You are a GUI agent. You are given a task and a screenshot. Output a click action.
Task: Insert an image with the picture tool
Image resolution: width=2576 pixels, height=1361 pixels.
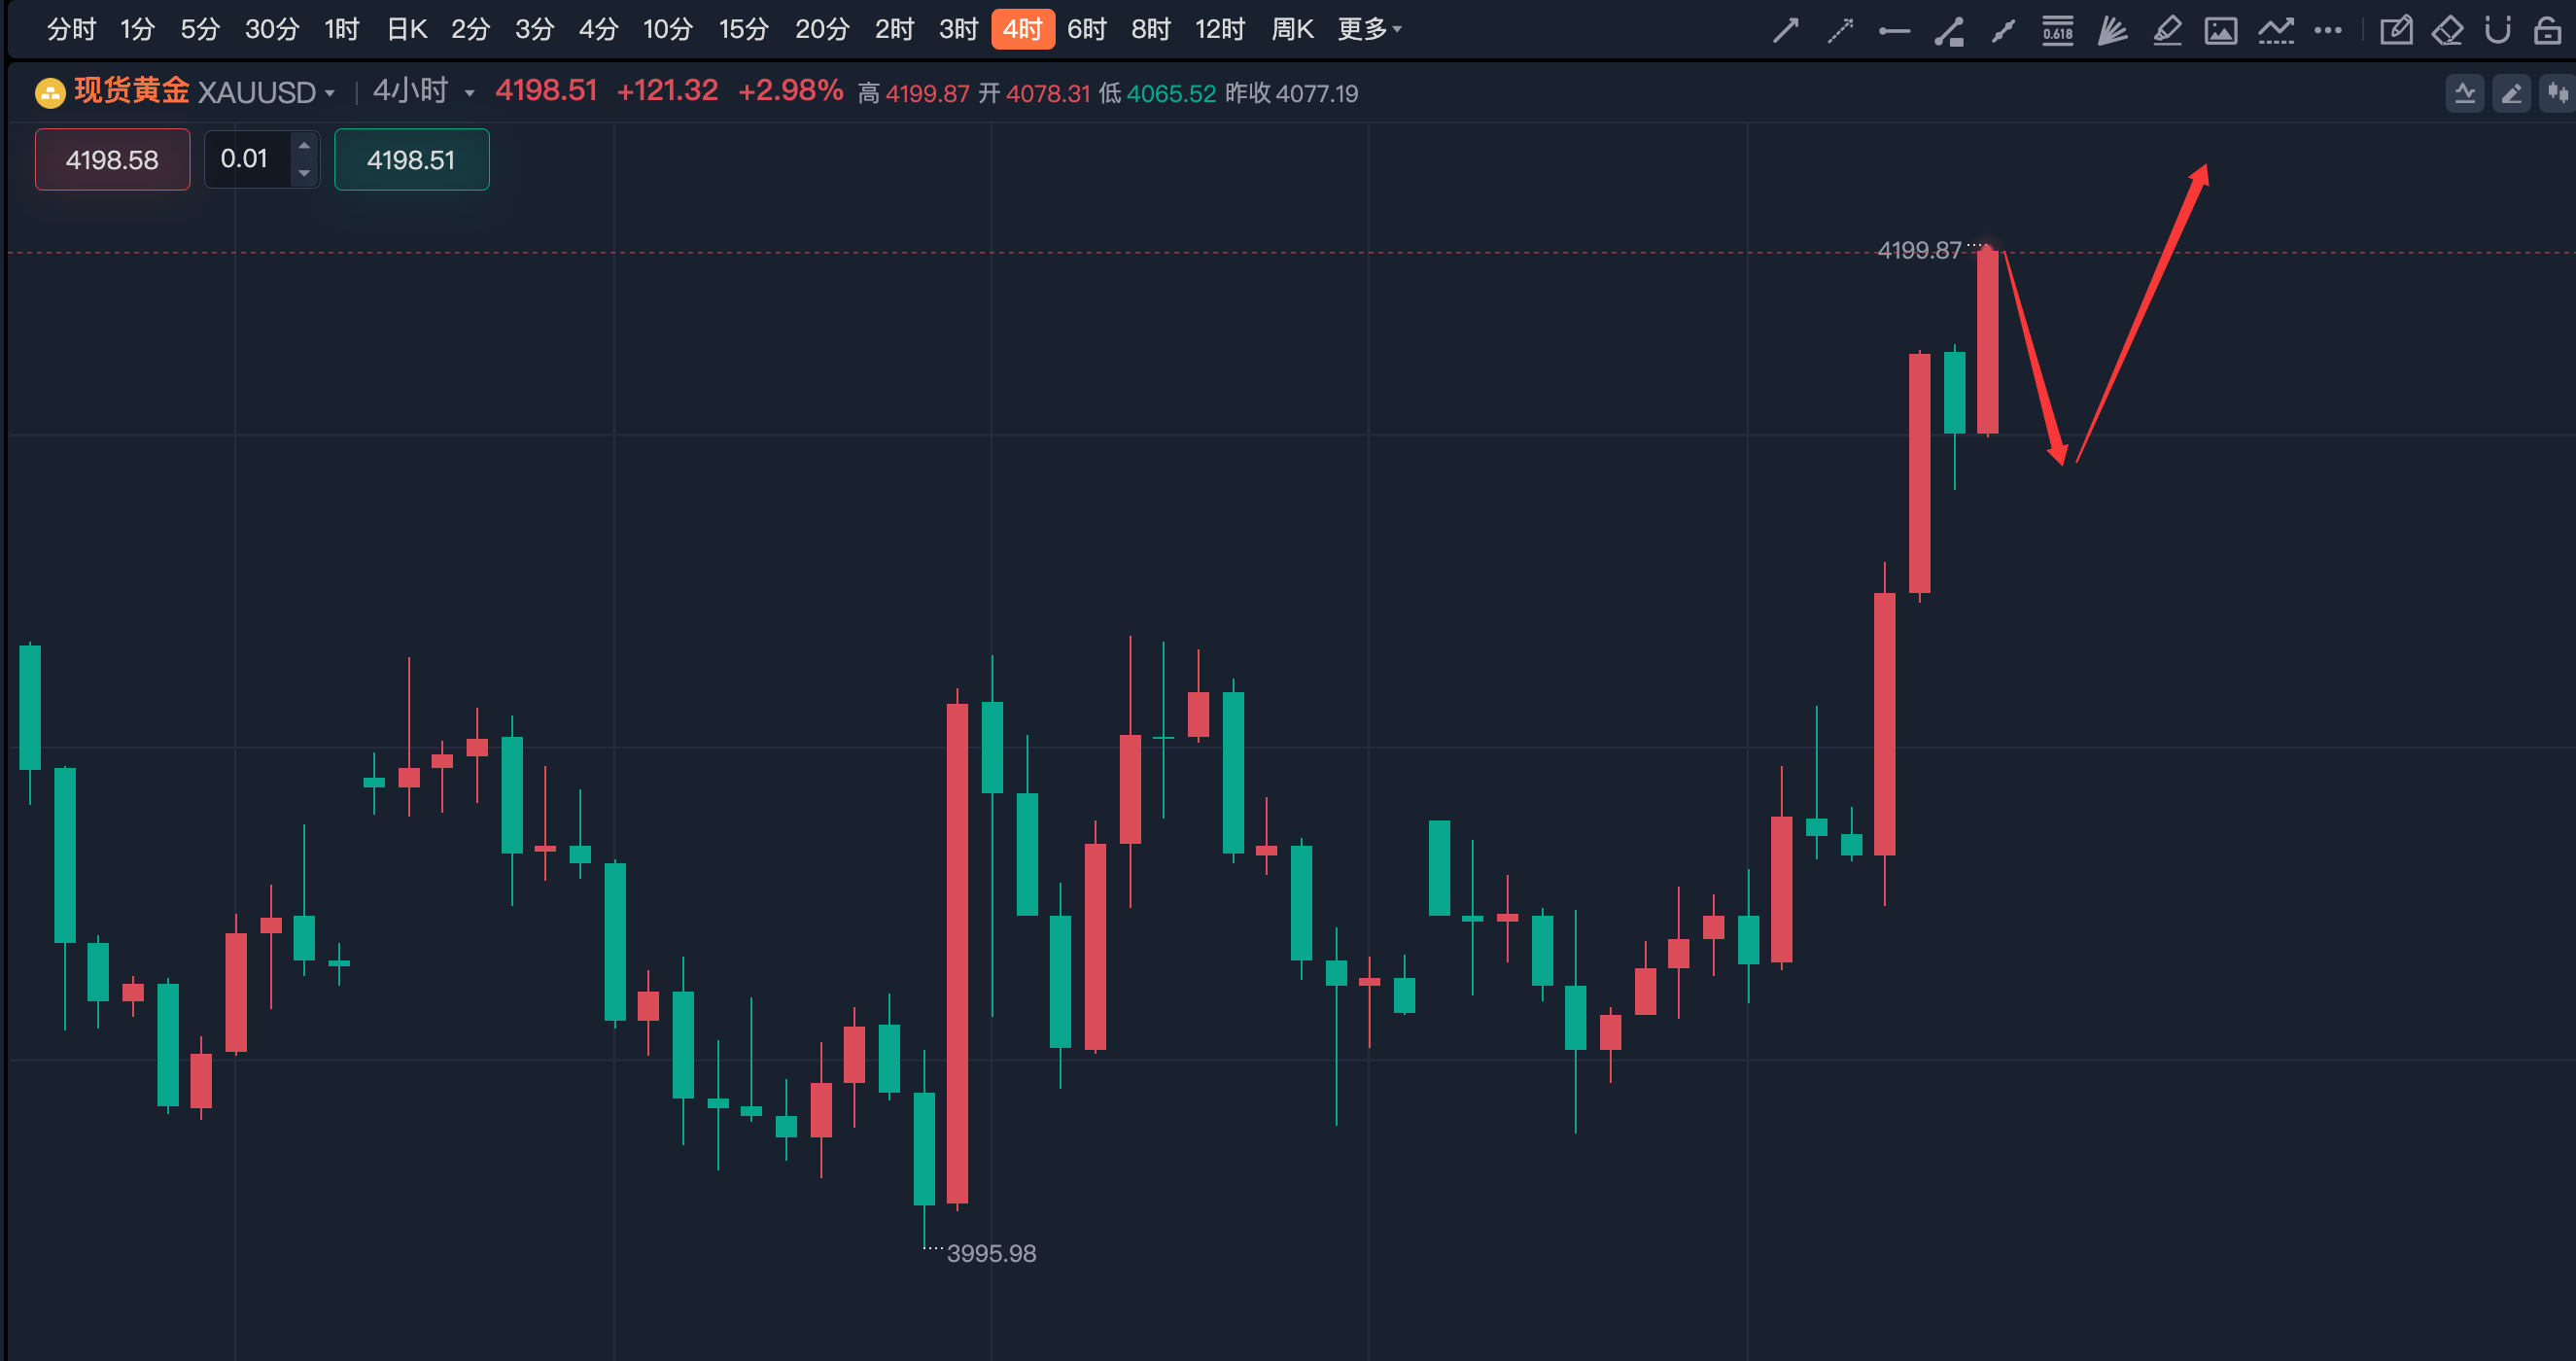[2220, 31]
